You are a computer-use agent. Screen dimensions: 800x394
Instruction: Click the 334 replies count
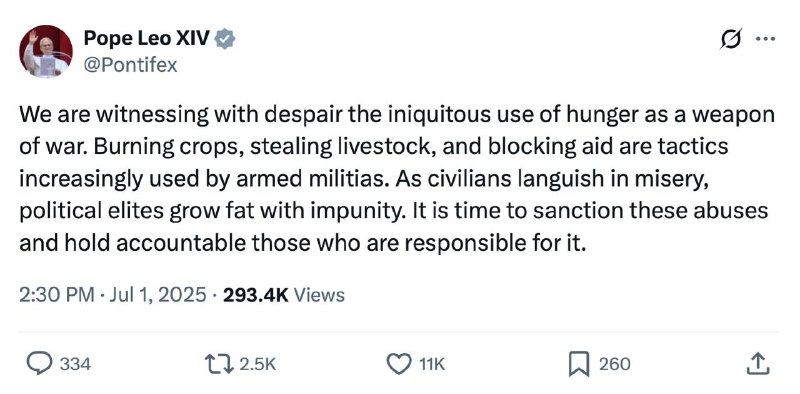[76, 364]
